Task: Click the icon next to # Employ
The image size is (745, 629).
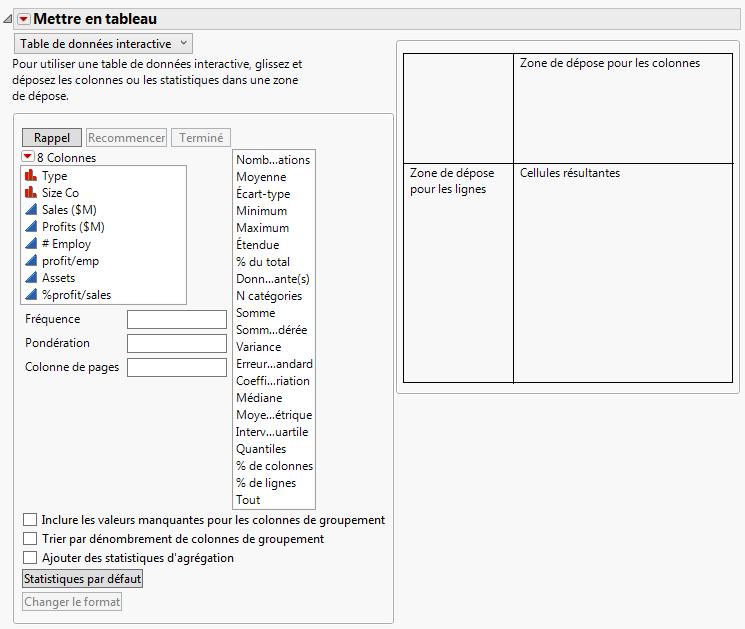Action: [30, 244]
